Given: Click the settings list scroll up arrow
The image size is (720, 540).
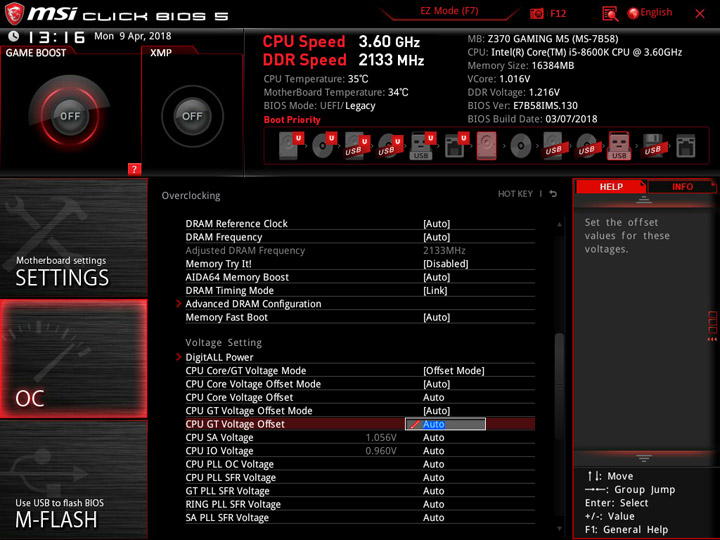Looking at the screenshot, I should tap(559, 225).
